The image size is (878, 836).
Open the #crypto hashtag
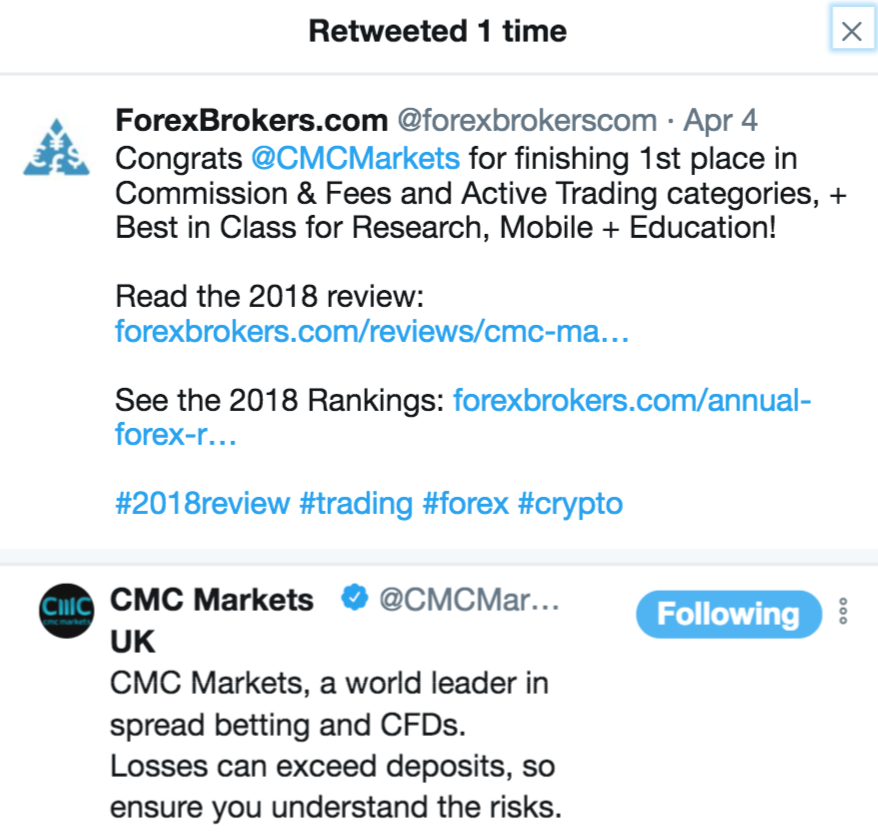(x=570, y=502)
